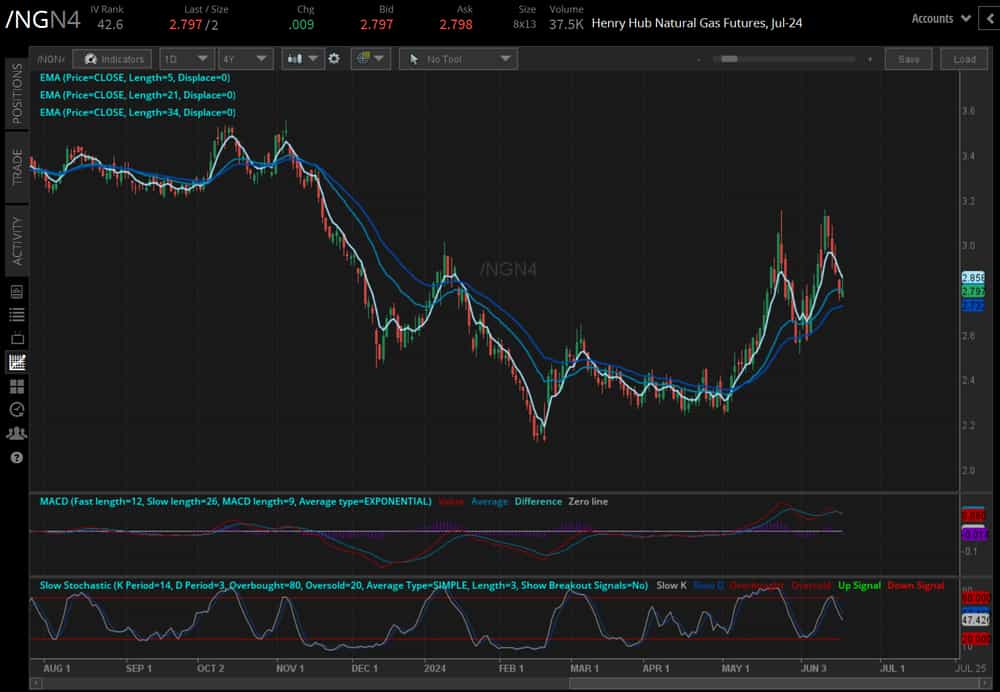Click the grid layout sidebar icon

16,385
